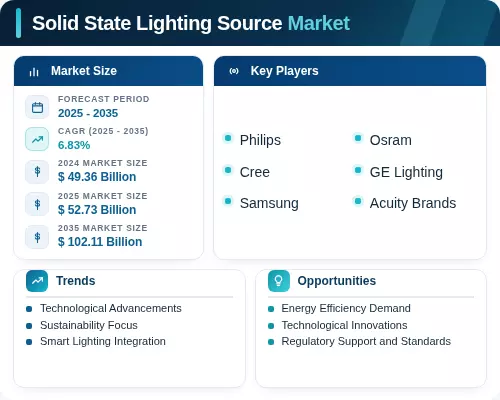Click the bullet dot beside Acuity Brands

coord(358,201)
